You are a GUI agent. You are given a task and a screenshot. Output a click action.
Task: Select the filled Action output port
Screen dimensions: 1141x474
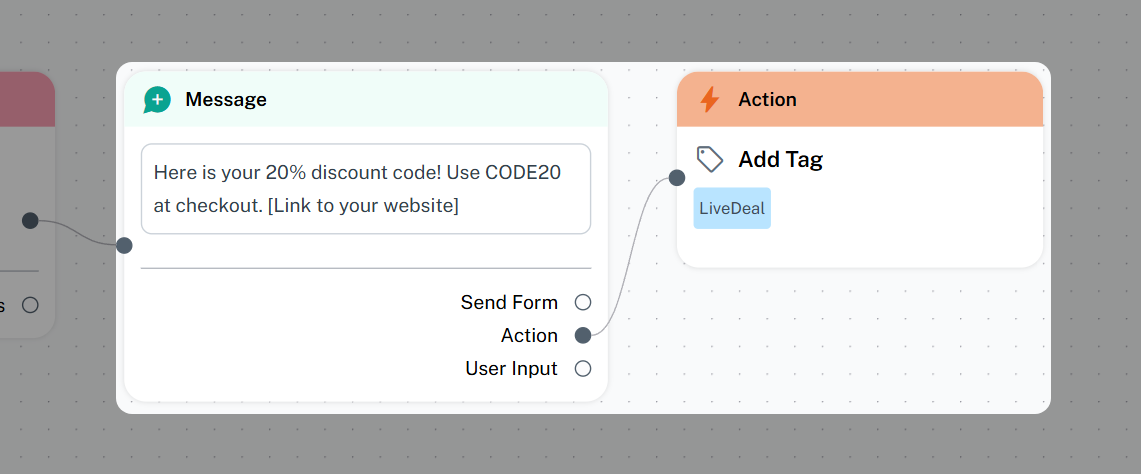point(583,335)
